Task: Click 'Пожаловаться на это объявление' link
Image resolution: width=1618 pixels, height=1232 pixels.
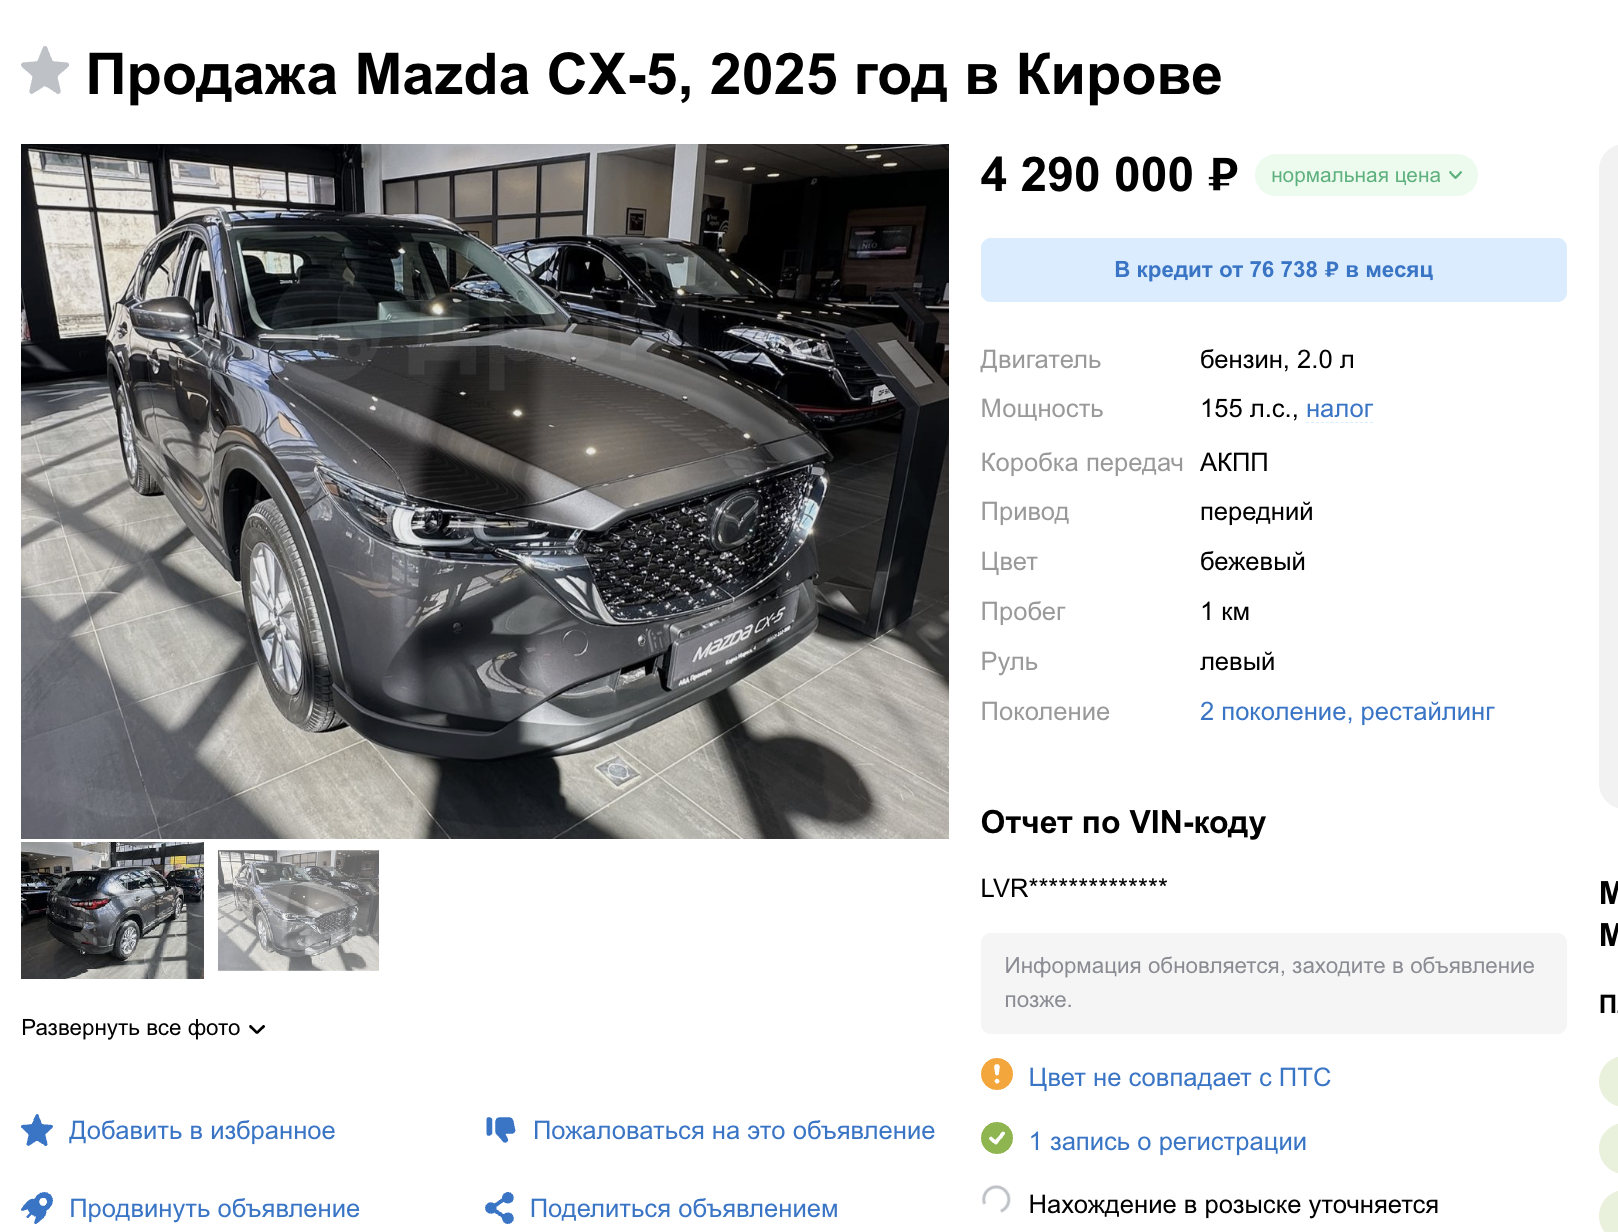Action: (x=734, y=1130)
